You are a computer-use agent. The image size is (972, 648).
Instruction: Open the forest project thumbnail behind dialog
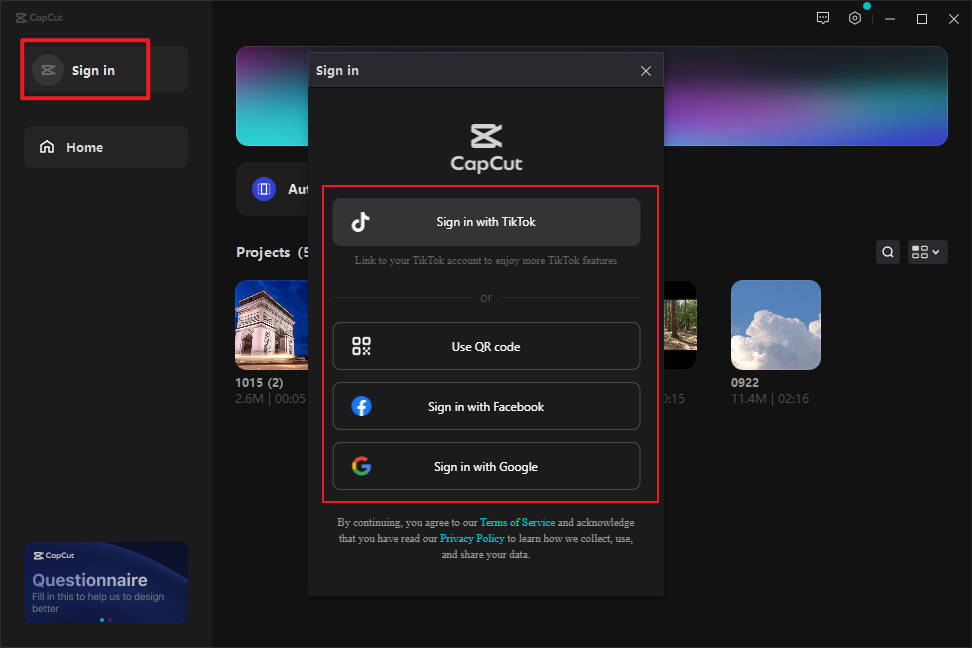(680, 325)
